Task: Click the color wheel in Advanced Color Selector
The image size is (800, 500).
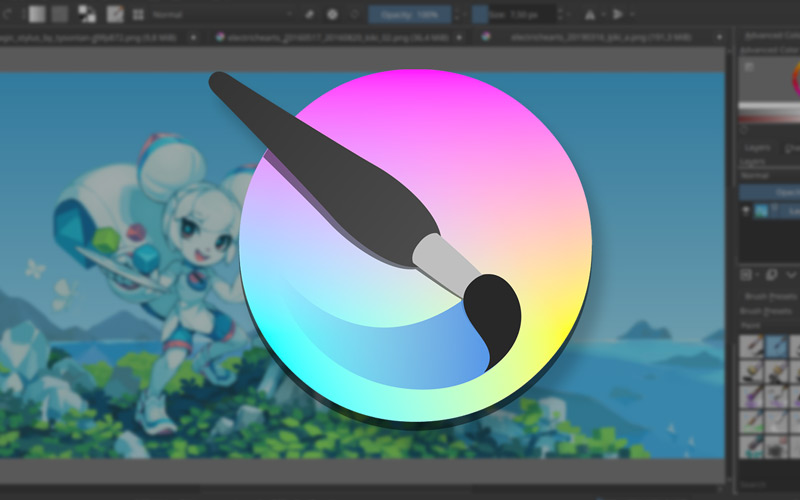Action: pyautogui.click(x=796, y=79)
